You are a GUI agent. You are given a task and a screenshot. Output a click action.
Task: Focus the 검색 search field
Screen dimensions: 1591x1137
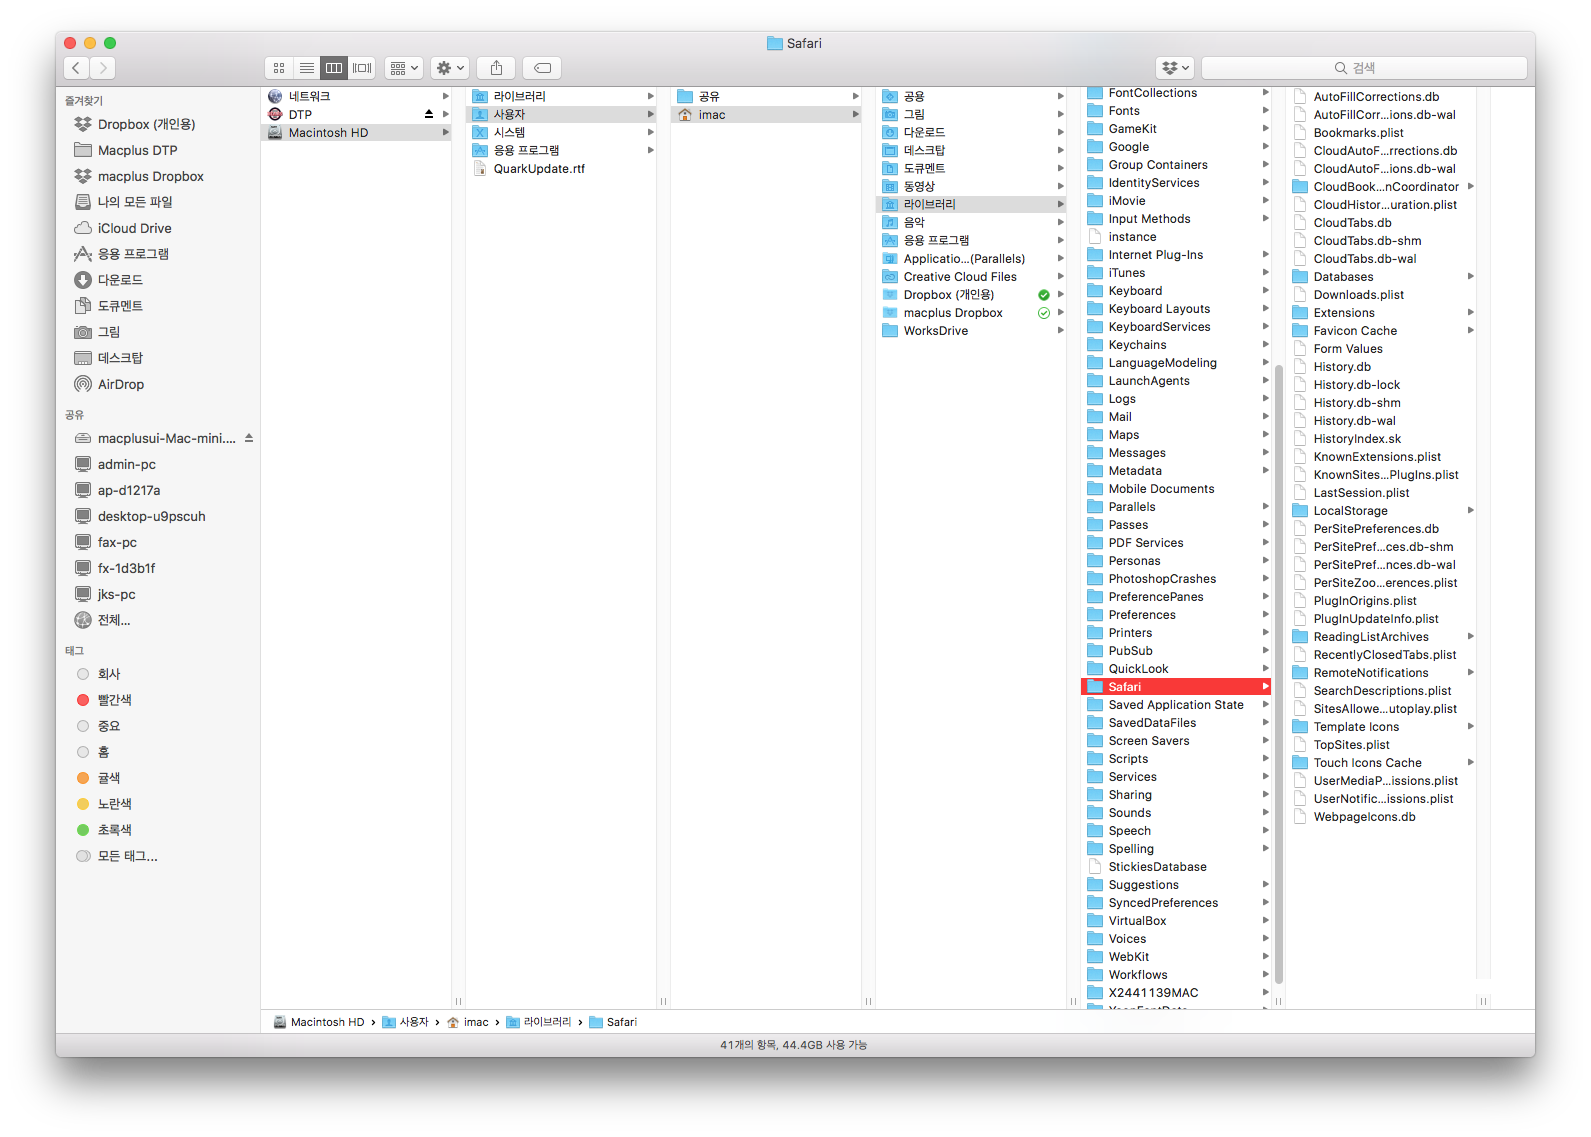(x=1364, y=68)
